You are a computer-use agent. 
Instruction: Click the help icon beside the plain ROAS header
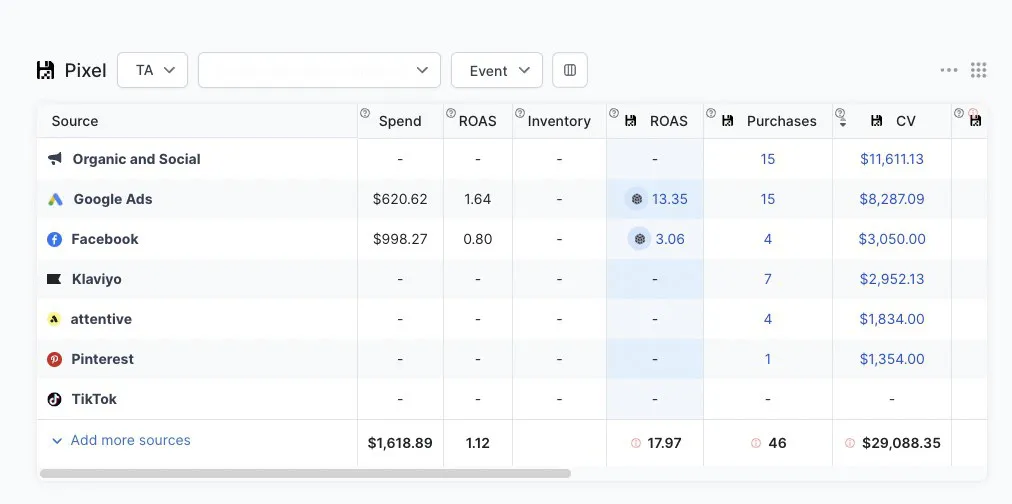click(x=450, y=113)
